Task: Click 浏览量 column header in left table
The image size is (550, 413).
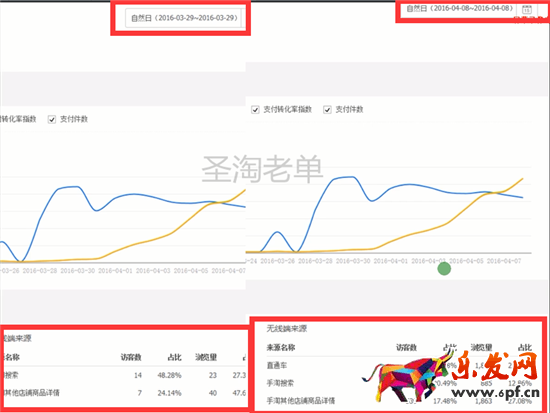Action: [x=206, y=357]
